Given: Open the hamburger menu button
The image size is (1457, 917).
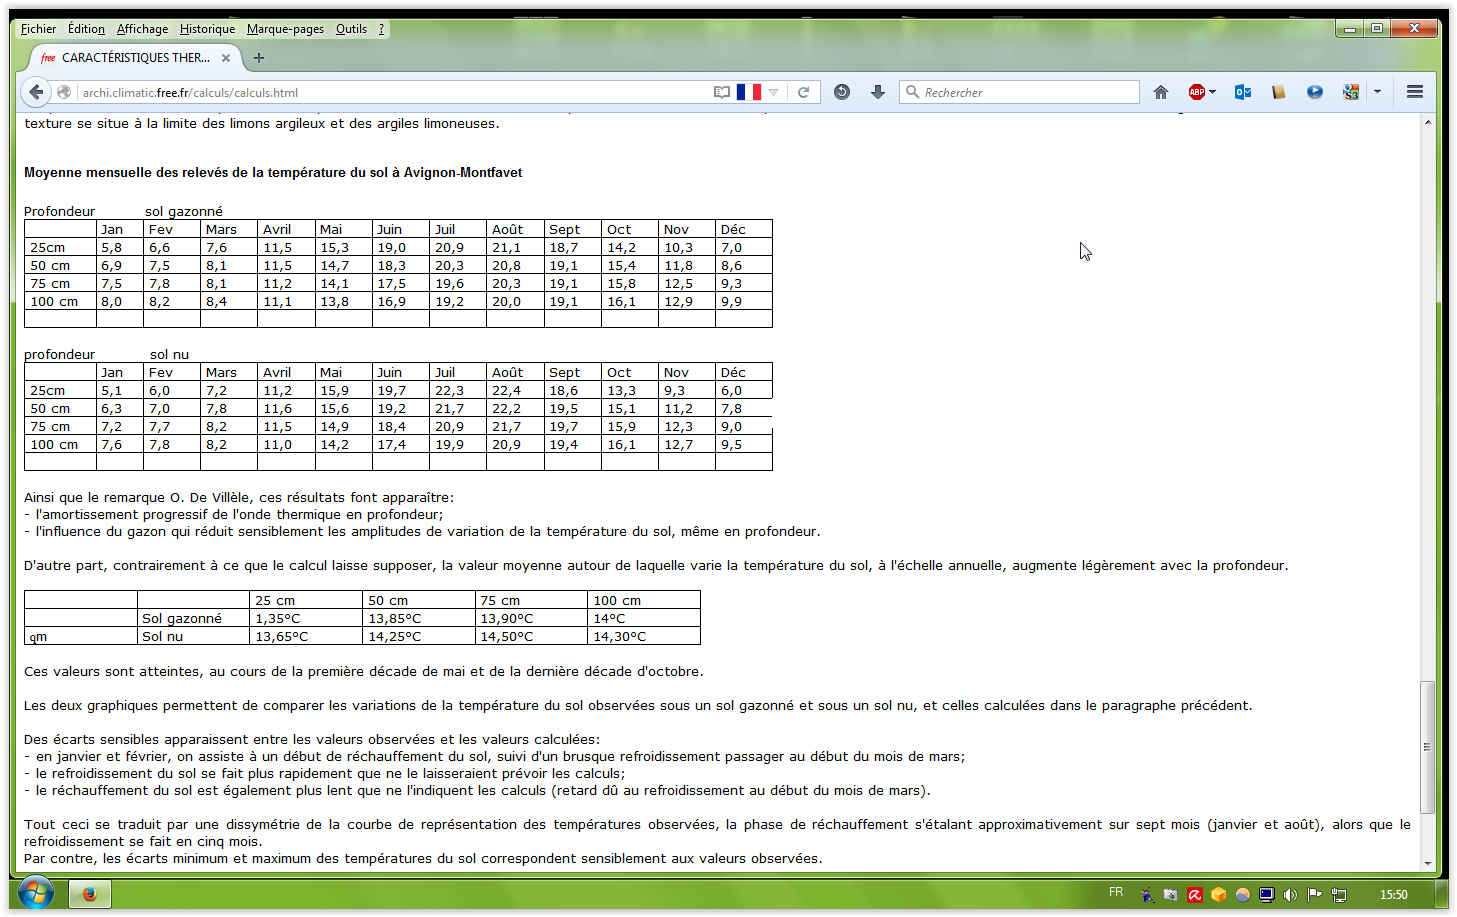Looking at the screenshot, I should click(1414, 92).
